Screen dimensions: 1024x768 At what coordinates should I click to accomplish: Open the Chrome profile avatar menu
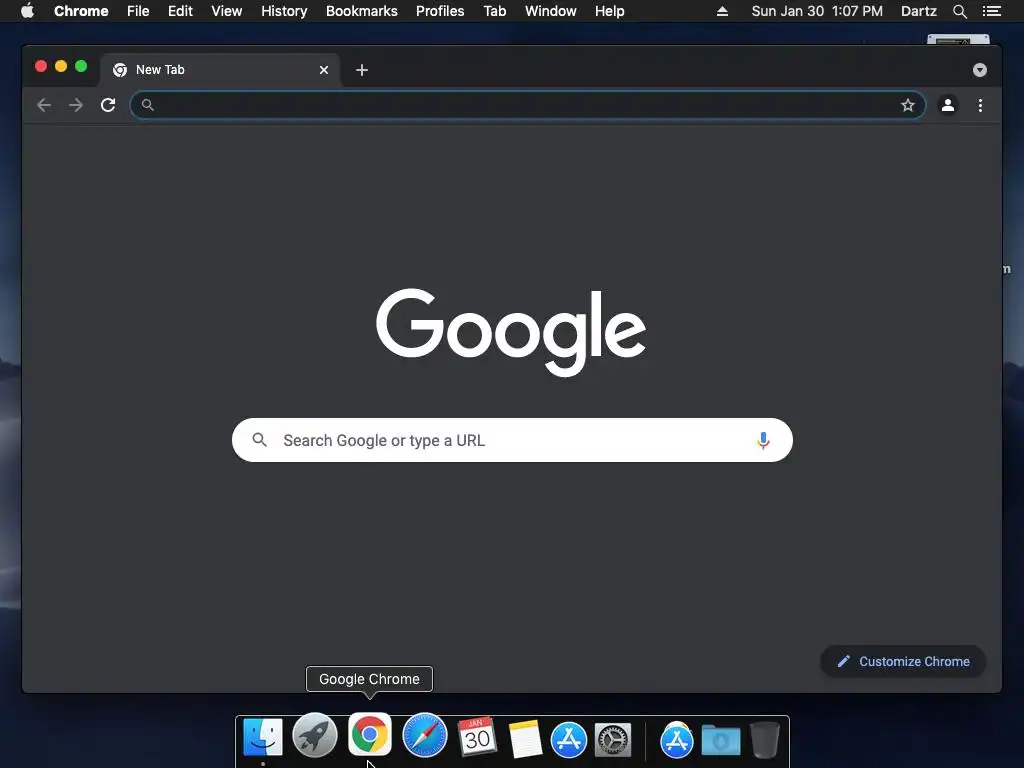948,105
